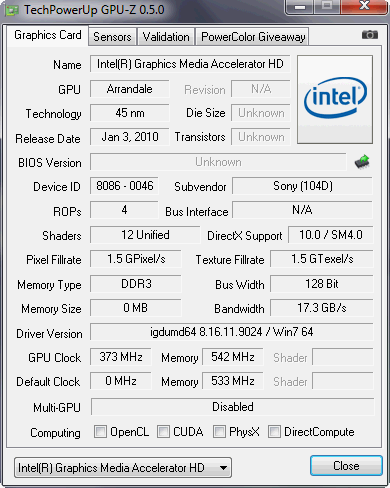Click the Default Clock field 0 MHz
The height and width of the screenshot is (488, 390).
pyautogui.click(x=121, y=381)
